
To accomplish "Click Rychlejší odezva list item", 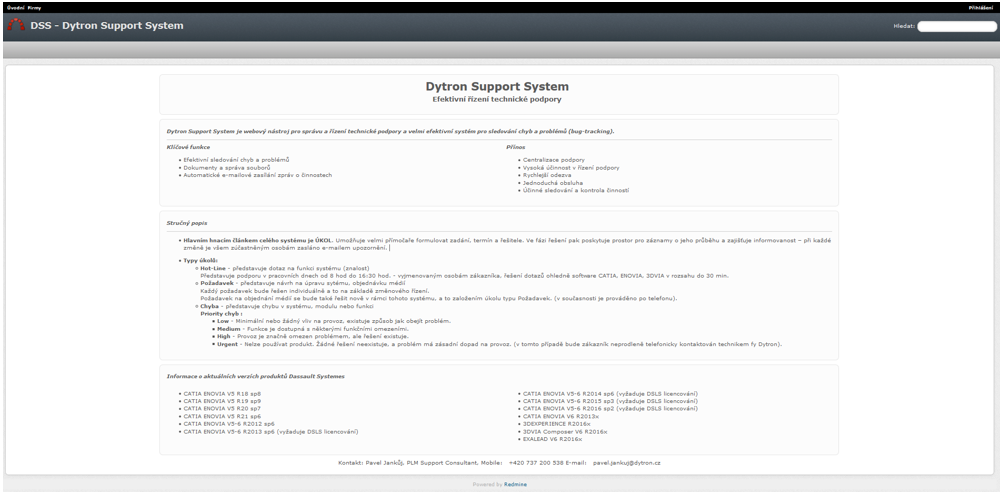I will pos(548,175).
